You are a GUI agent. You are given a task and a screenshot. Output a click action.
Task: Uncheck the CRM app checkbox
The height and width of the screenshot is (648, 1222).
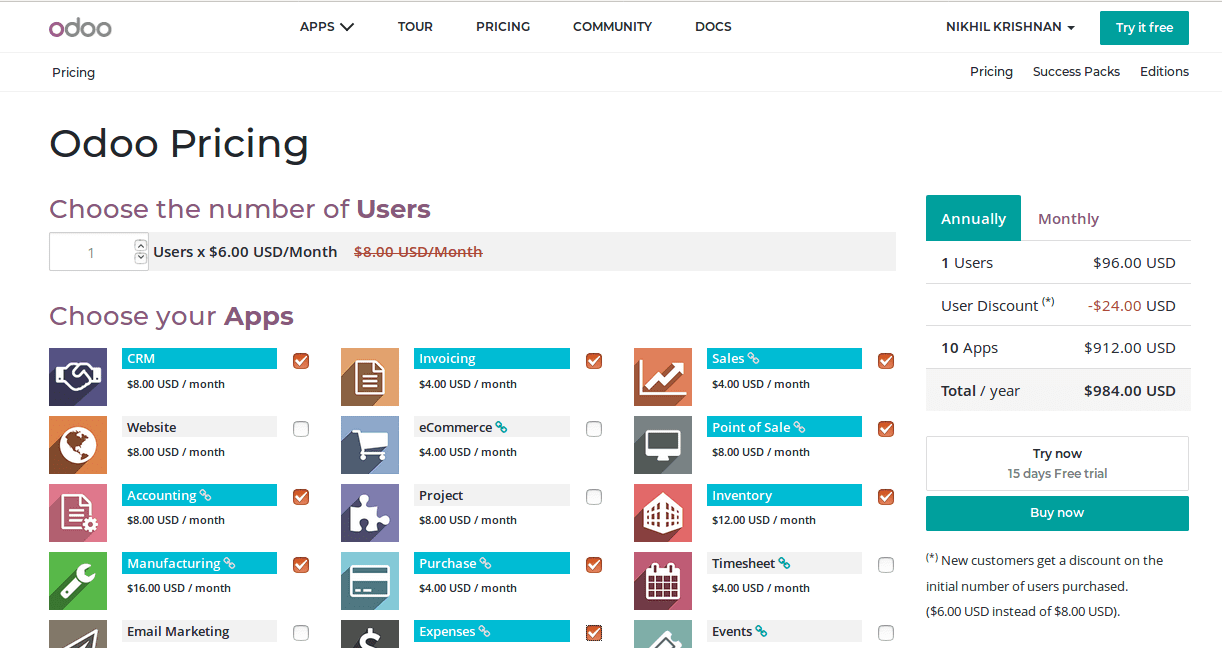(301, 361)
